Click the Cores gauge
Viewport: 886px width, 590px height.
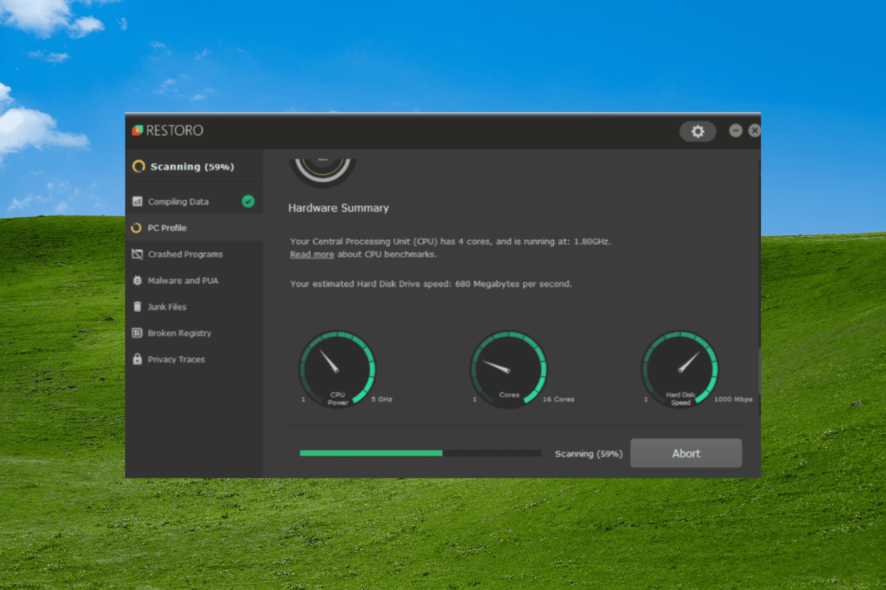(509, 369)
